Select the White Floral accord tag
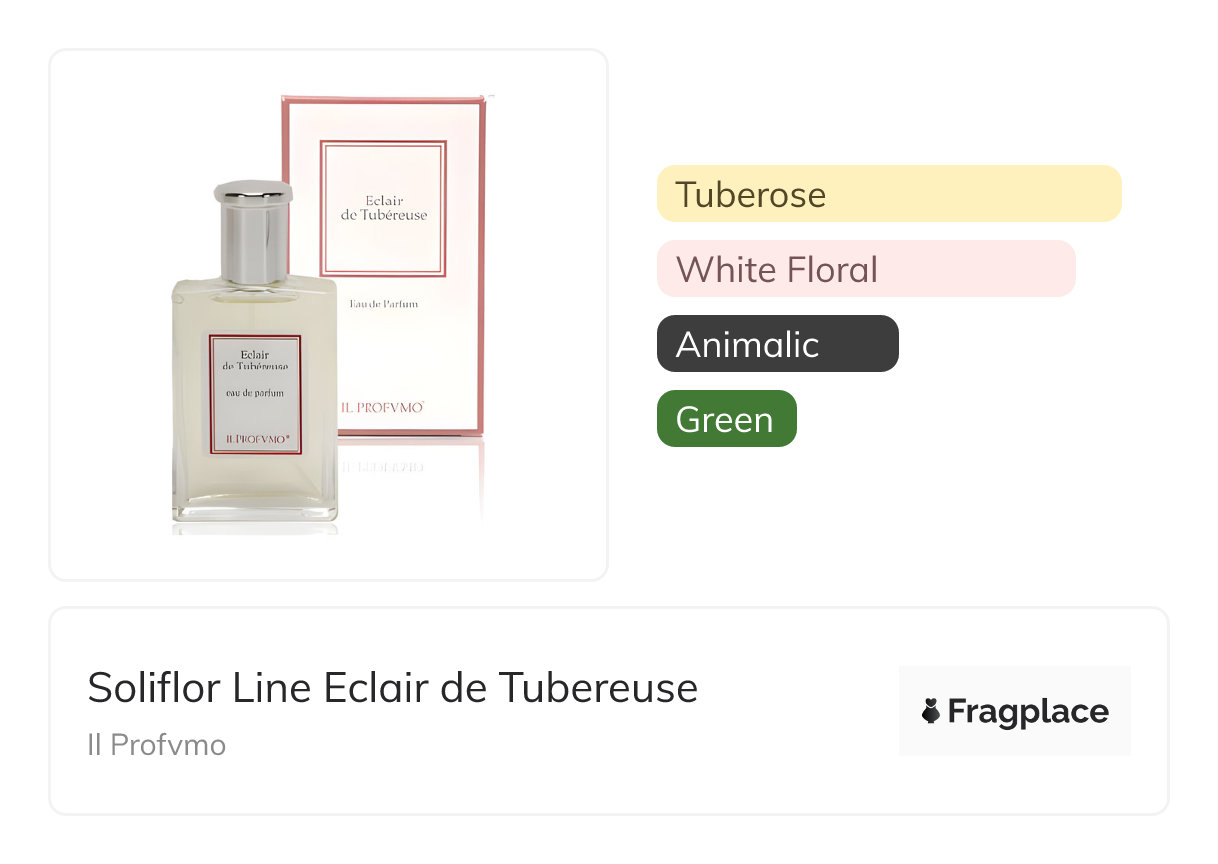This screenshot has height=864, width=1218. [x=866, y=269]
